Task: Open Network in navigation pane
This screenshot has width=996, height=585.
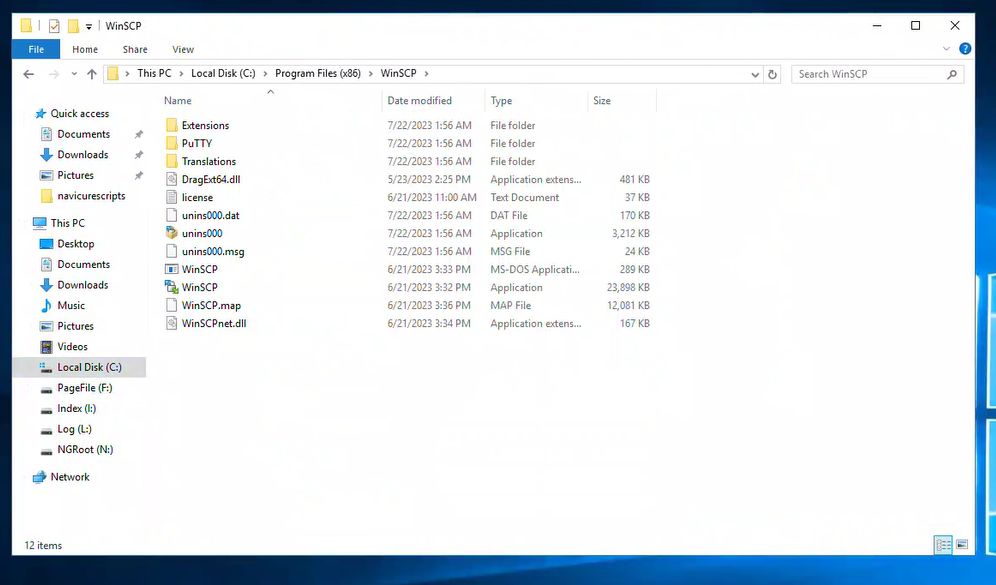Action: 70,477
